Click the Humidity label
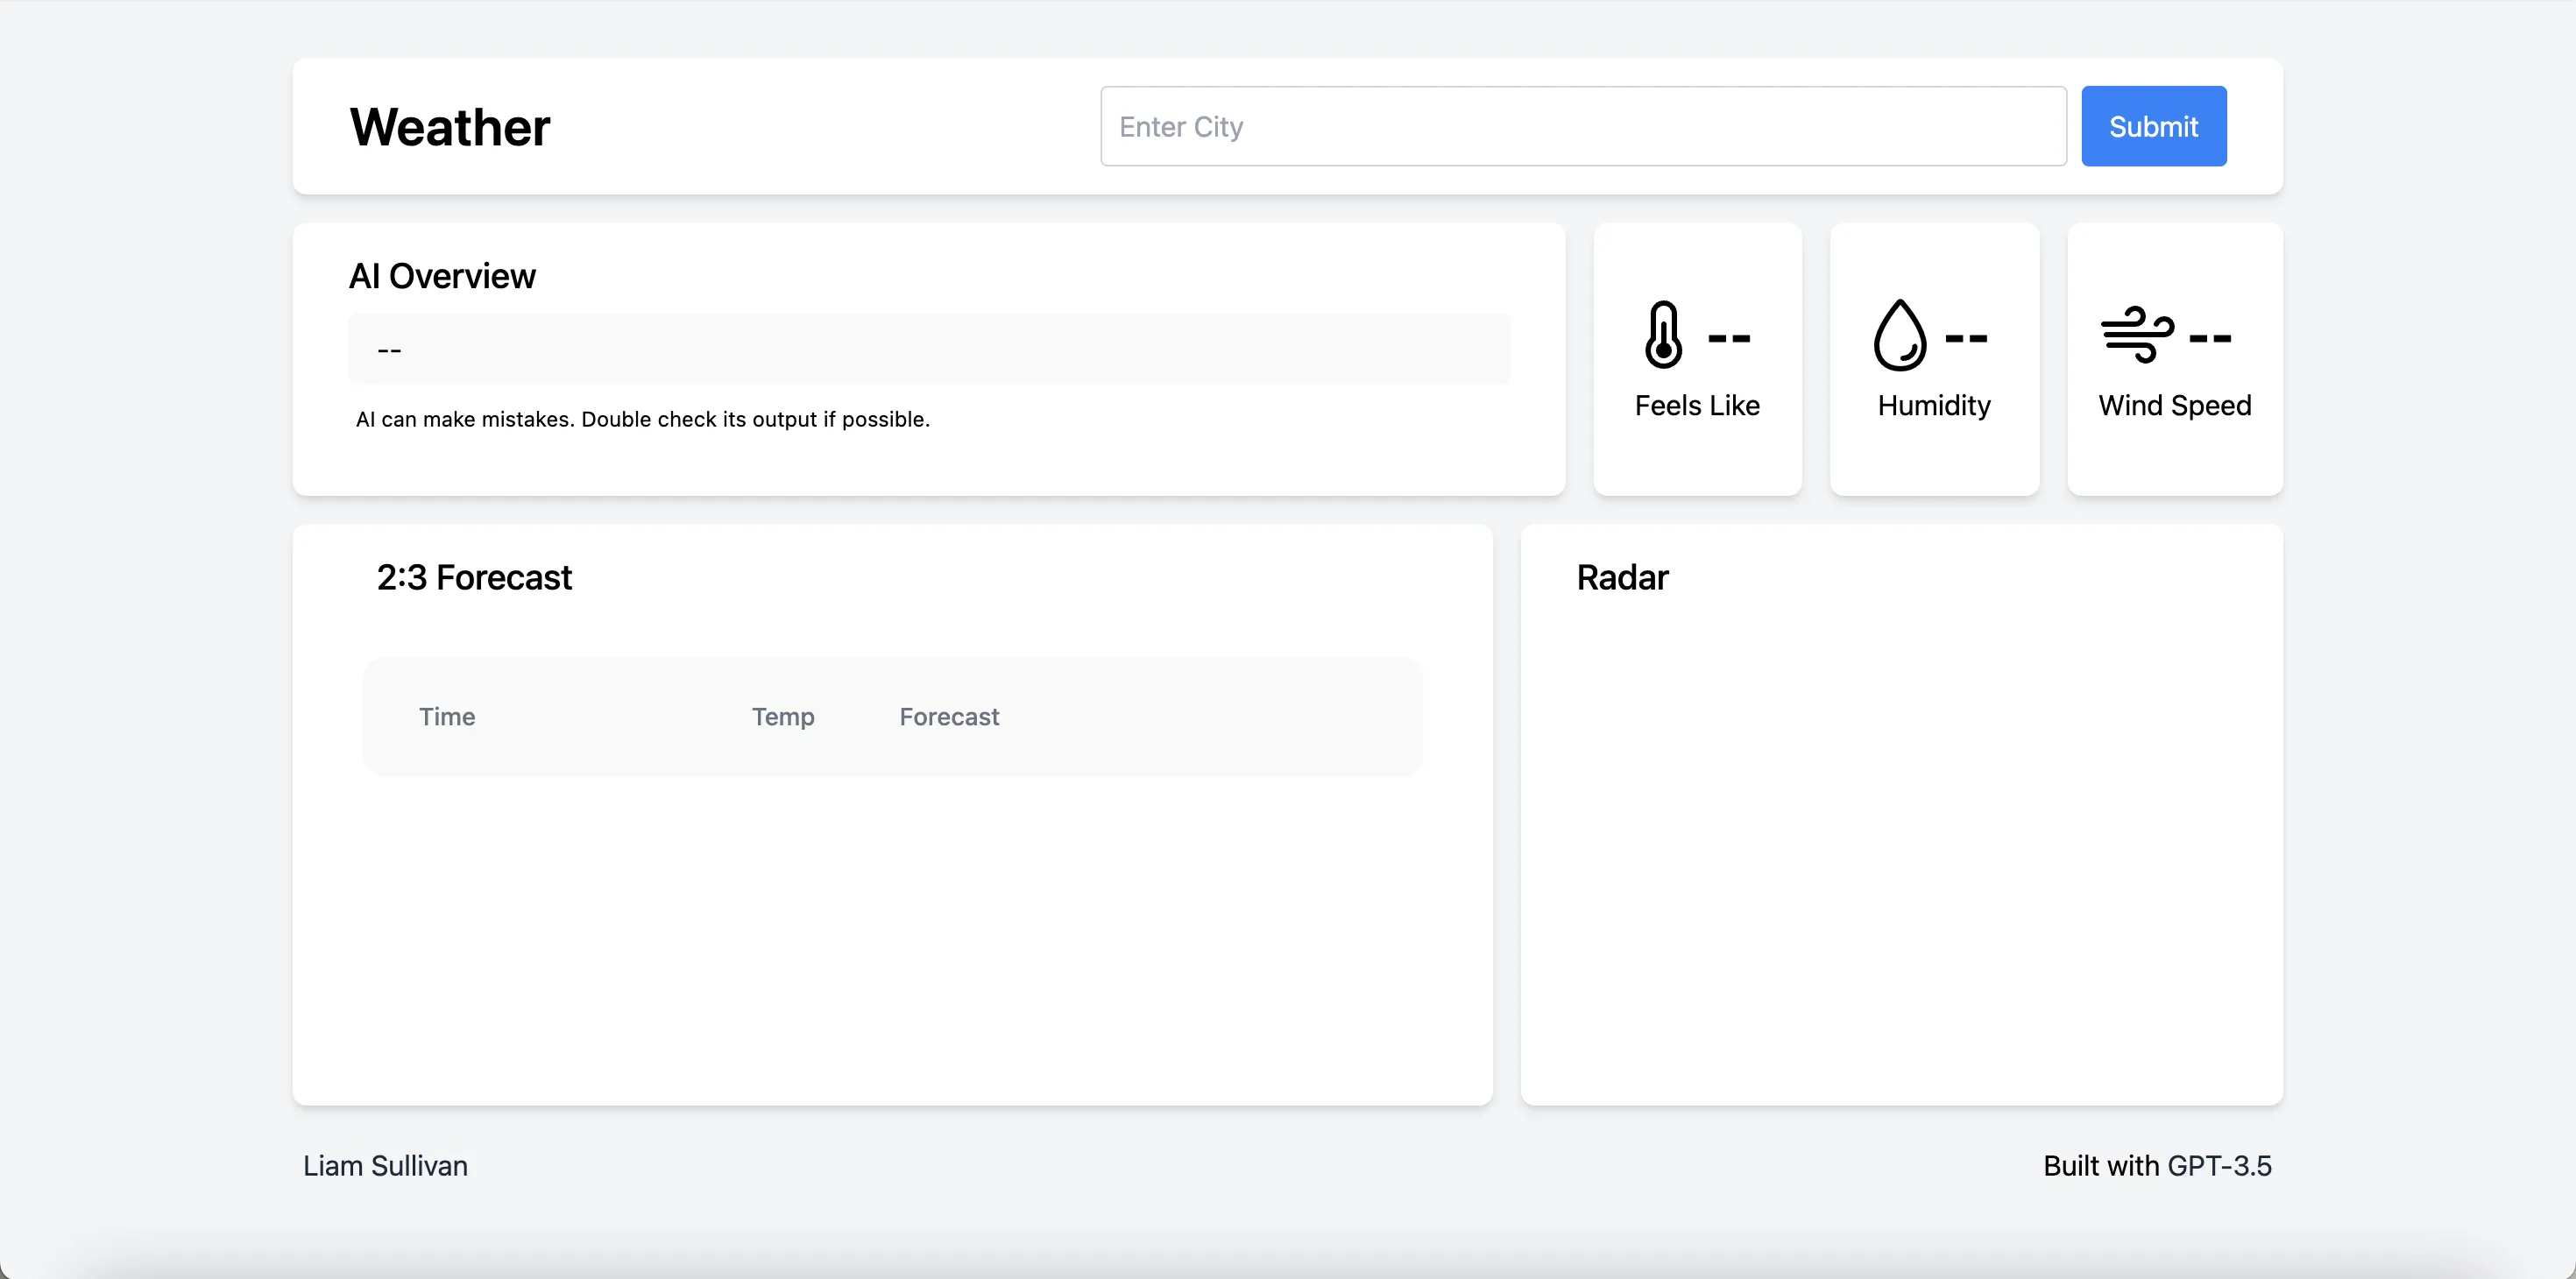The height and width of the screenshot is (1279, 2576). [x=1934, y=406]
